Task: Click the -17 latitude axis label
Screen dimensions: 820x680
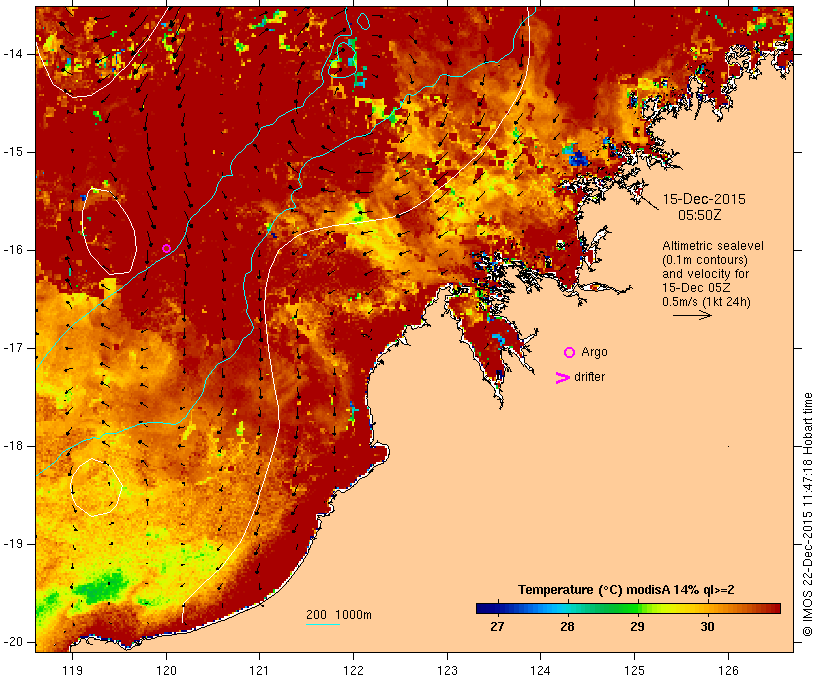Action: (13, 348)
